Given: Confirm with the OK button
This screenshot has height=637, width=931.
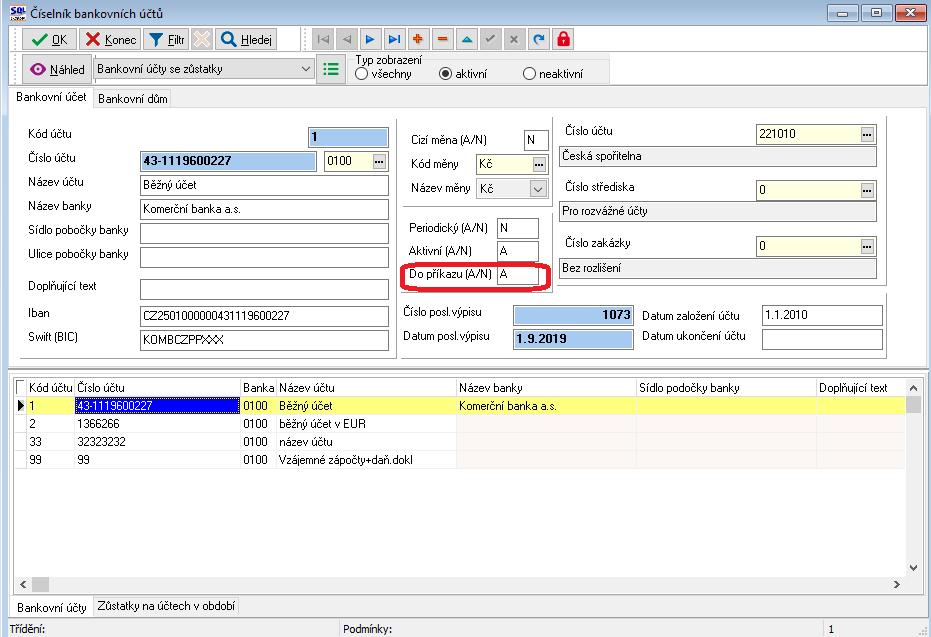Looking at the screenshot, I should coord(49,40).
